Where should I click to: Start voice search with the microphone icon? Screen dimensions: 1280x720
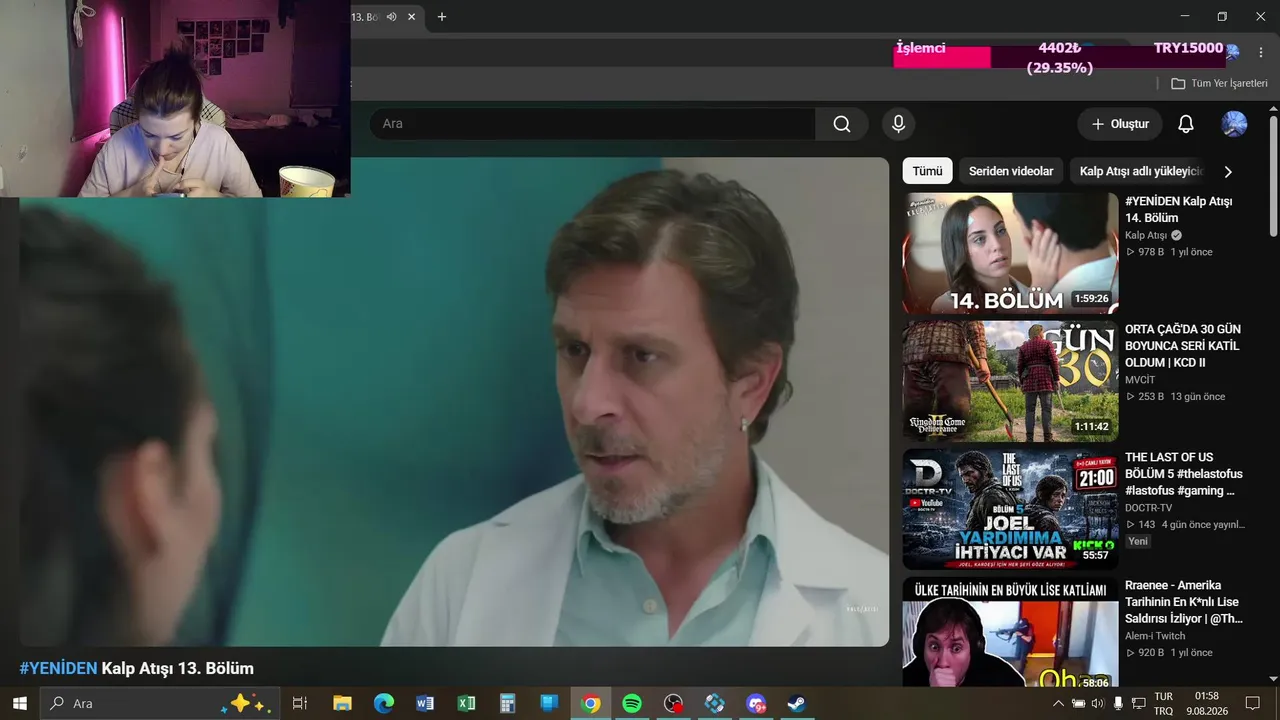point(898,124)
